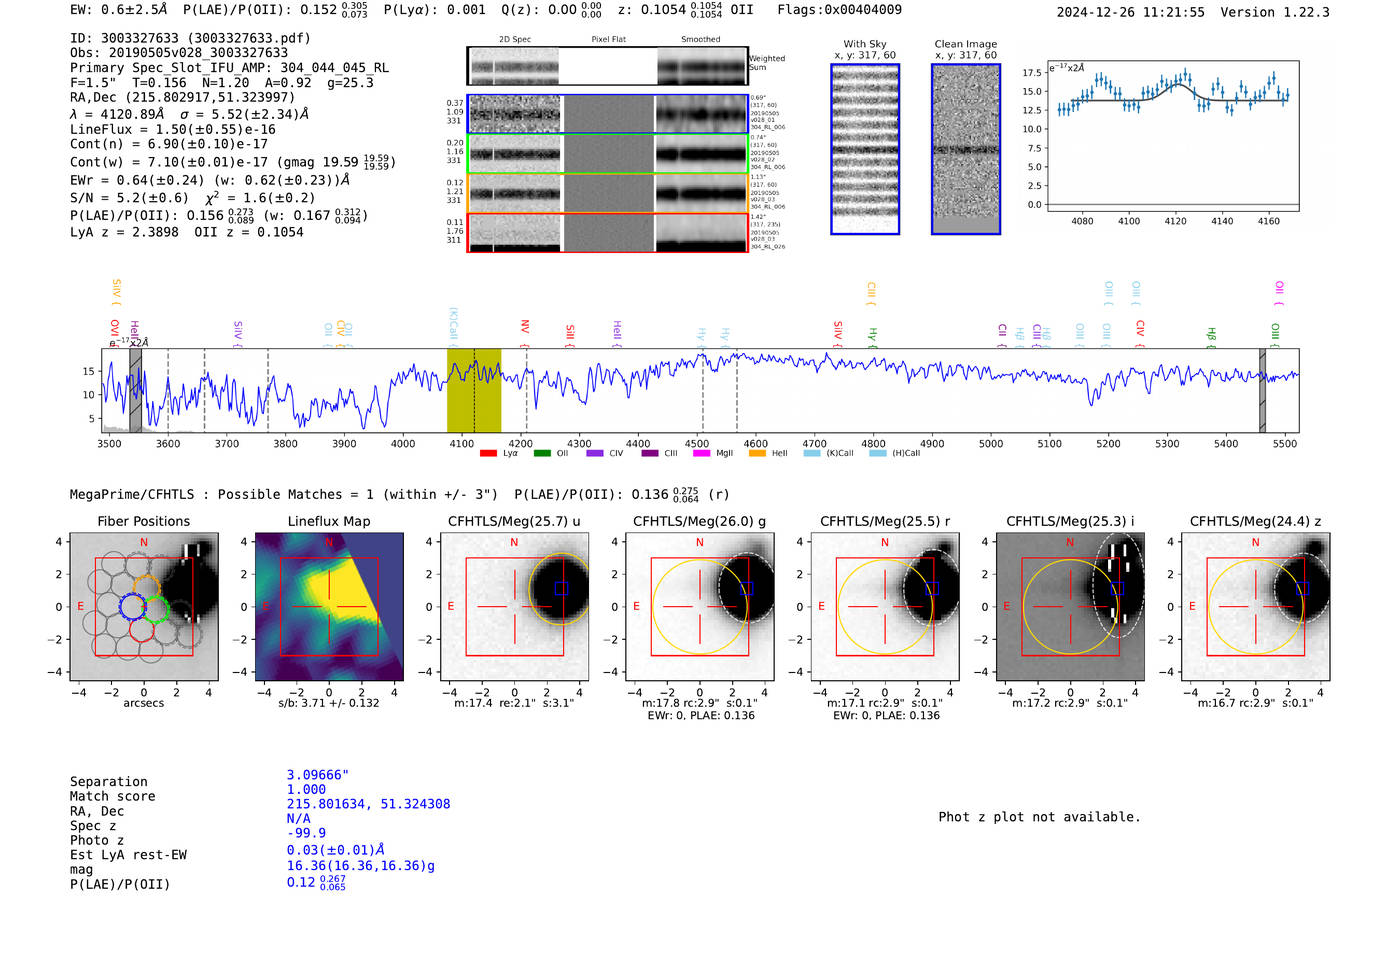This screenshot has width=1400, height=953.
Task: Click the S/N = 5.2(±0.6) value
Action: coord(129,198)
